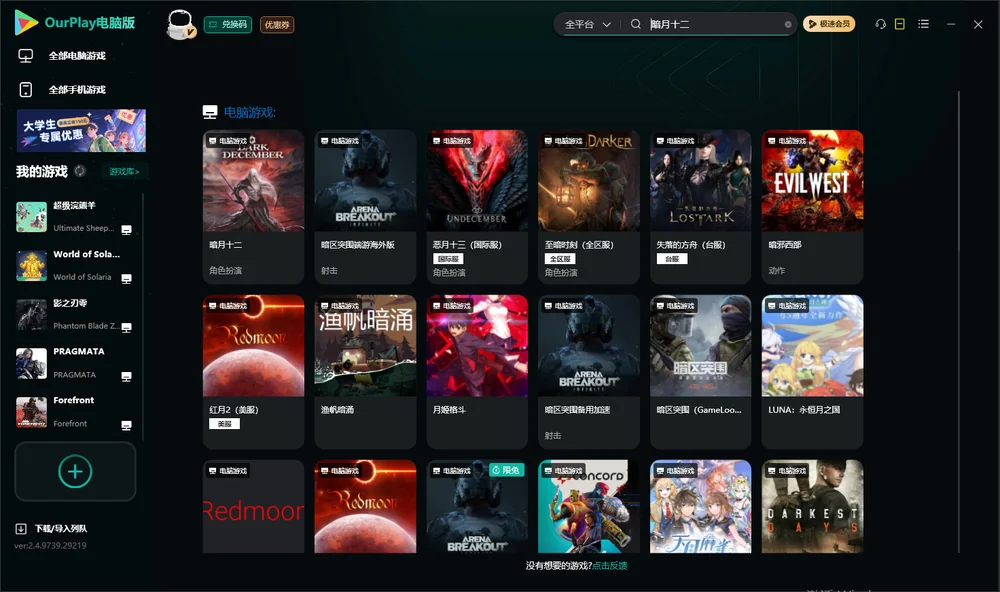Click the OurPlay logo icon
This screenshot has height=592, width=1000.
(x=26, y=22)
